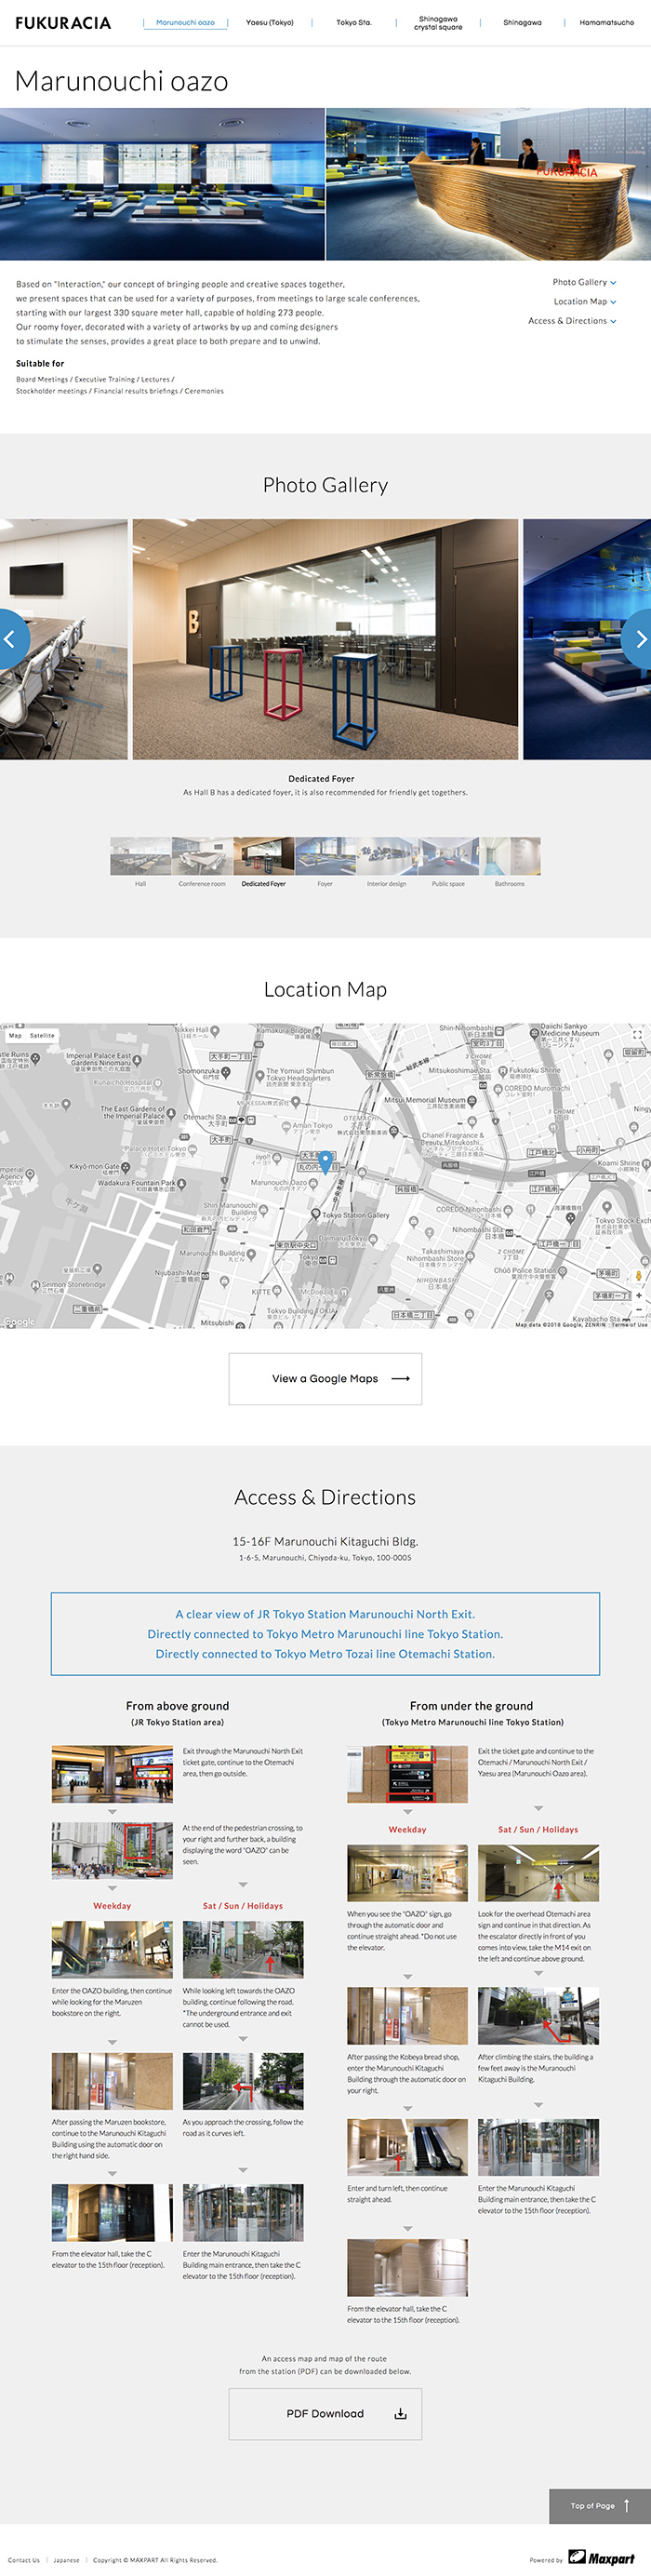This screenshot has height=2576, width=651.
Task: Click the 'Access & Directions' section heading
Action: click(x=325, y=1497)
